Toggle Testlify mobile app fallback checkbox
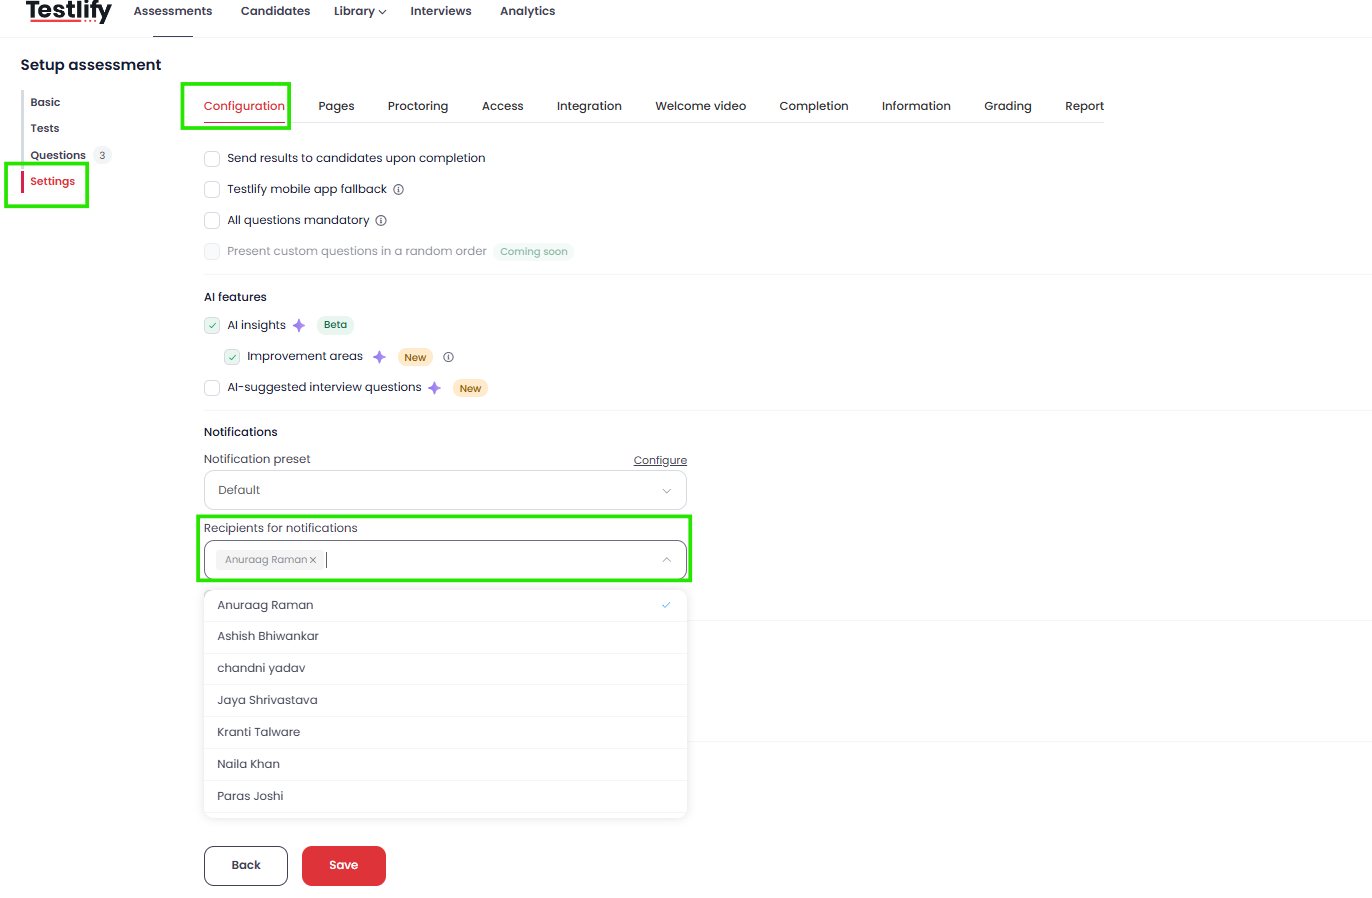Viewport: 1372px width, 898px height. tap(212, 189)
